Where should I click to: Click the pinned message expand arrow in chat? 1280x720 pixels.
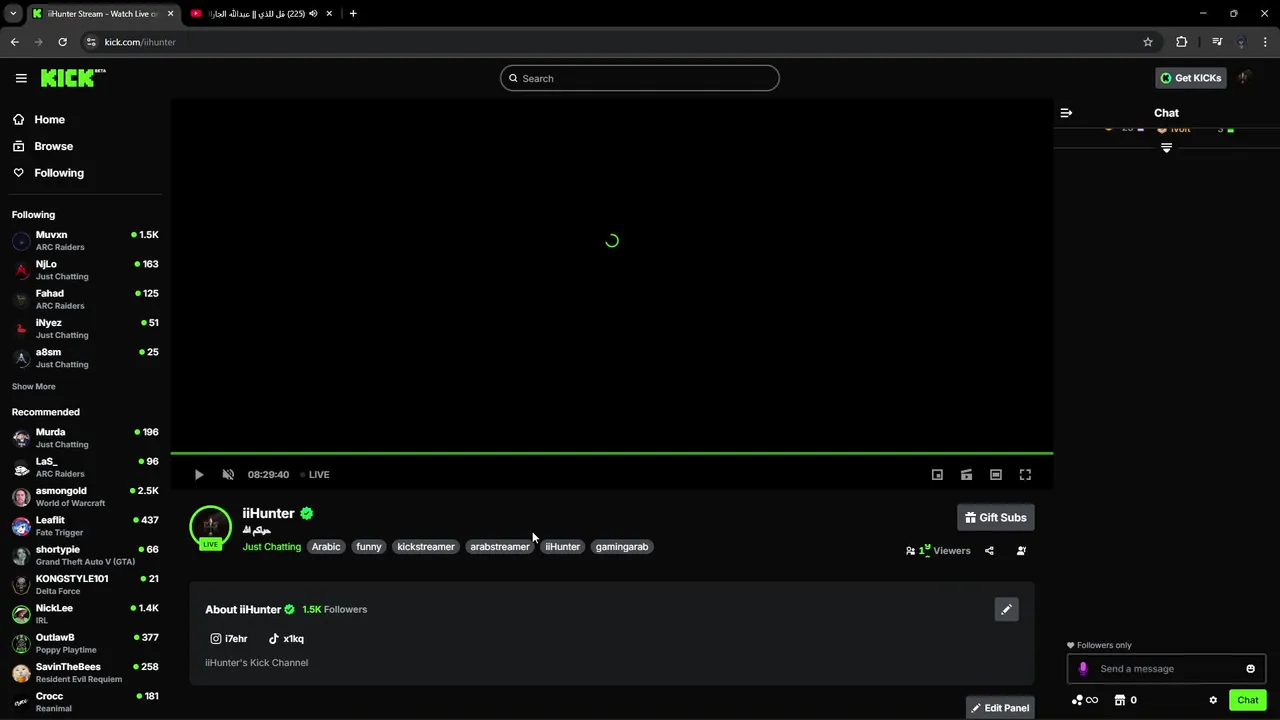[1166, 148]
